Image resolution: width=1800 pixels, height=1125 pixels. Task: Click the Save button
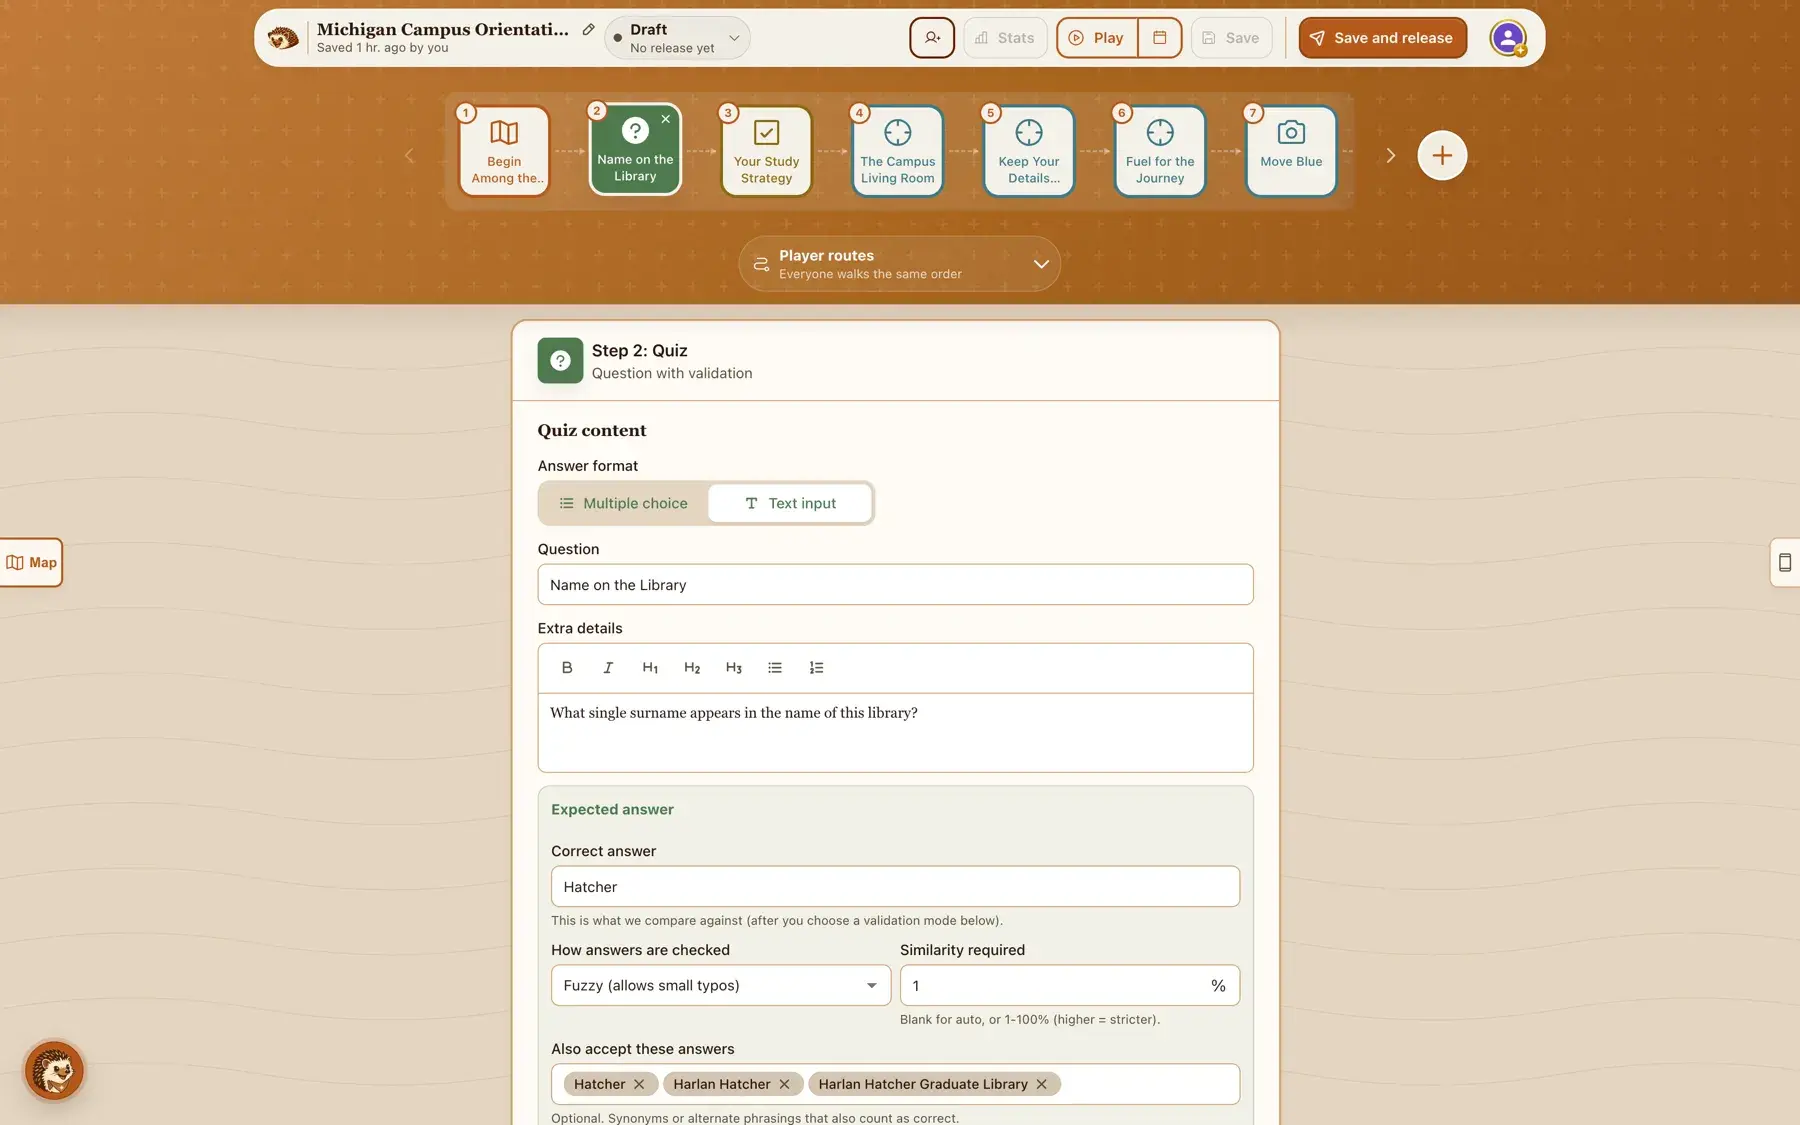point(1231,38)
